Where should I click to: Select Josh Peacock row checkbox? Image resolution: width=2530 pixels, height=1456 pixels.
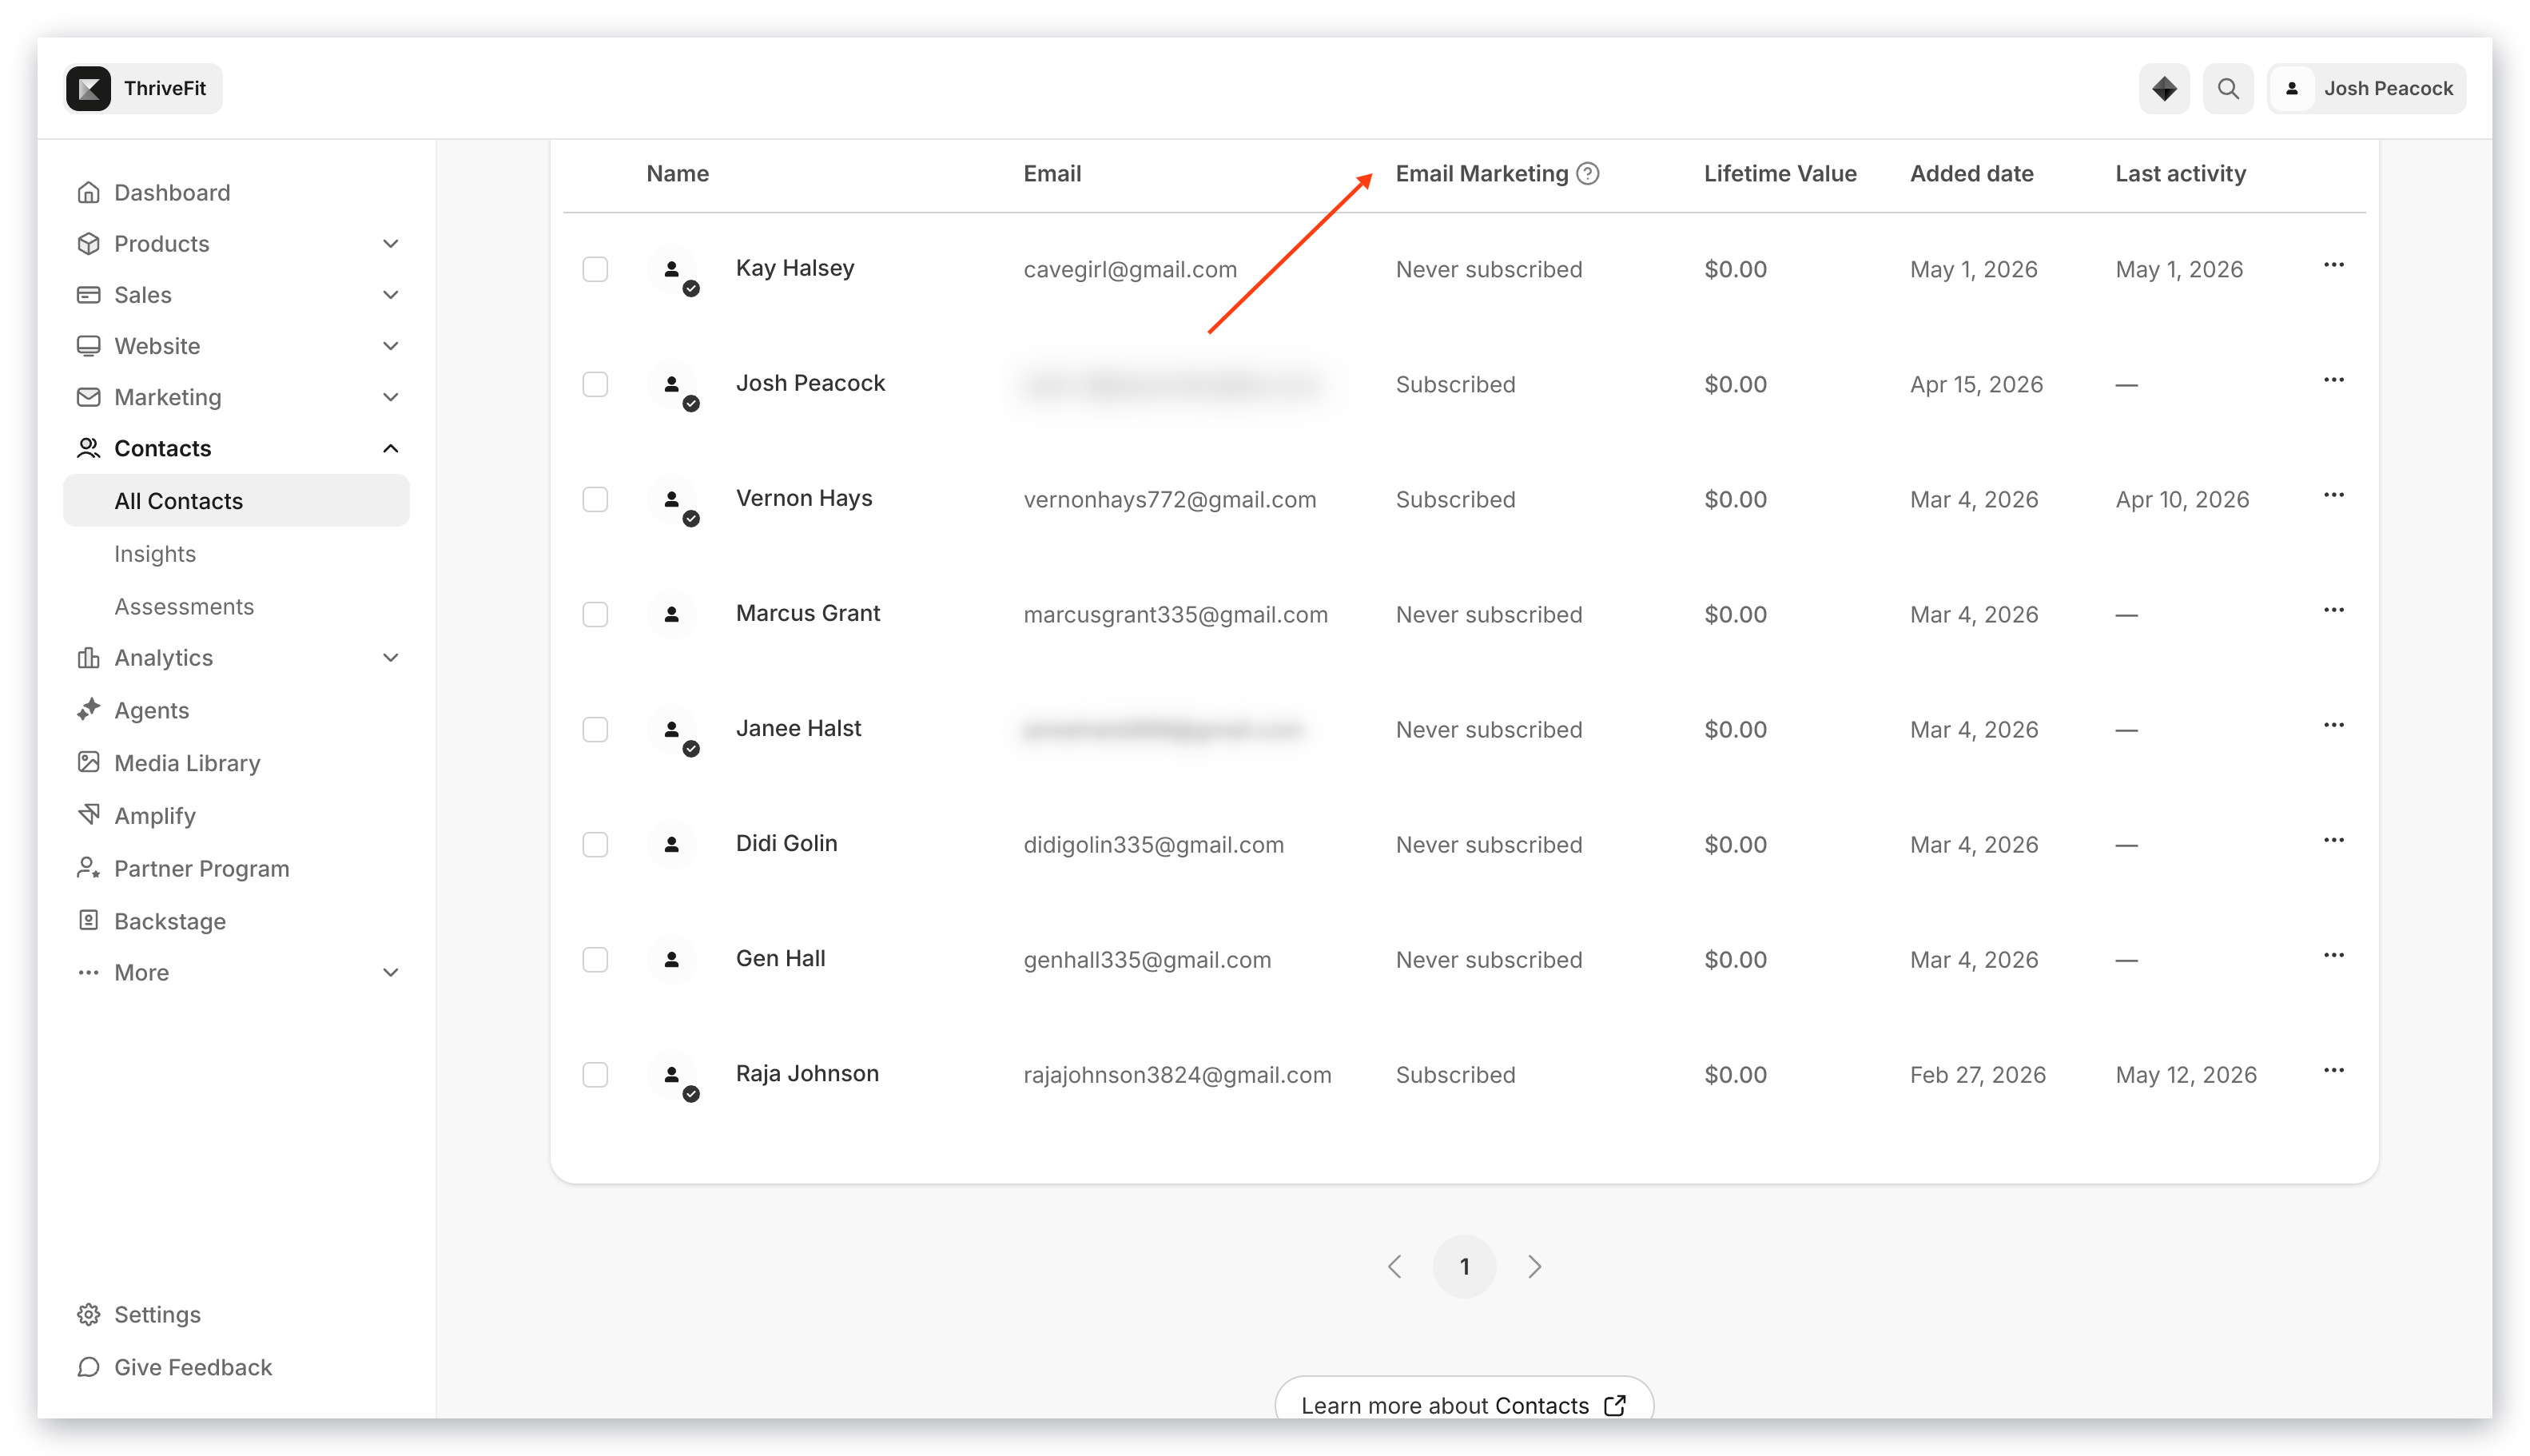coord(595,384)
